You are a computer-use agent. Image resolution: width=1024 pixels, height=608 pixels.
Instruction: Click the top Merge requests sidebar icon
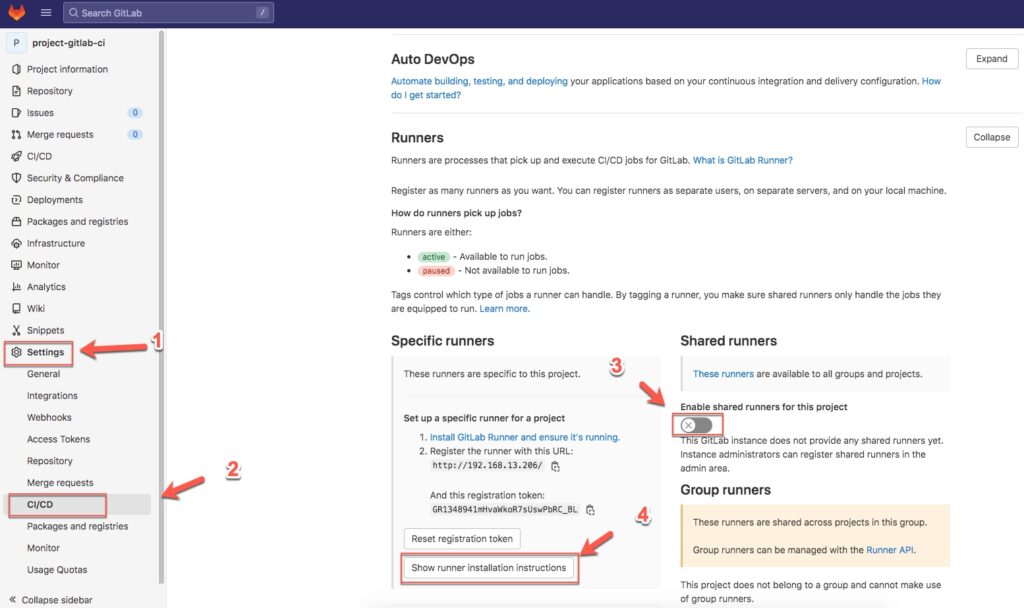click(x=16, y=135)
